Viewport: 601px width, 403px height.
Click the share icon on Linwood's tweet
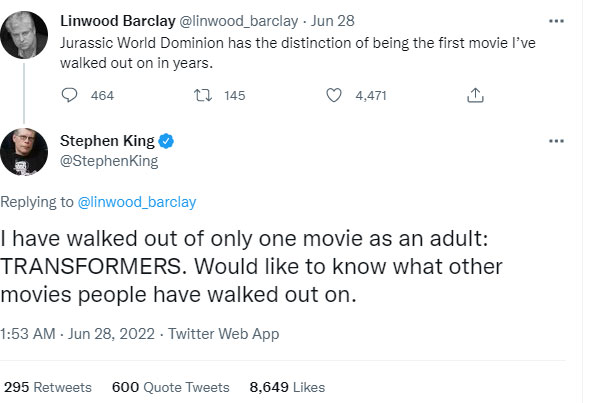pos(476,95)
